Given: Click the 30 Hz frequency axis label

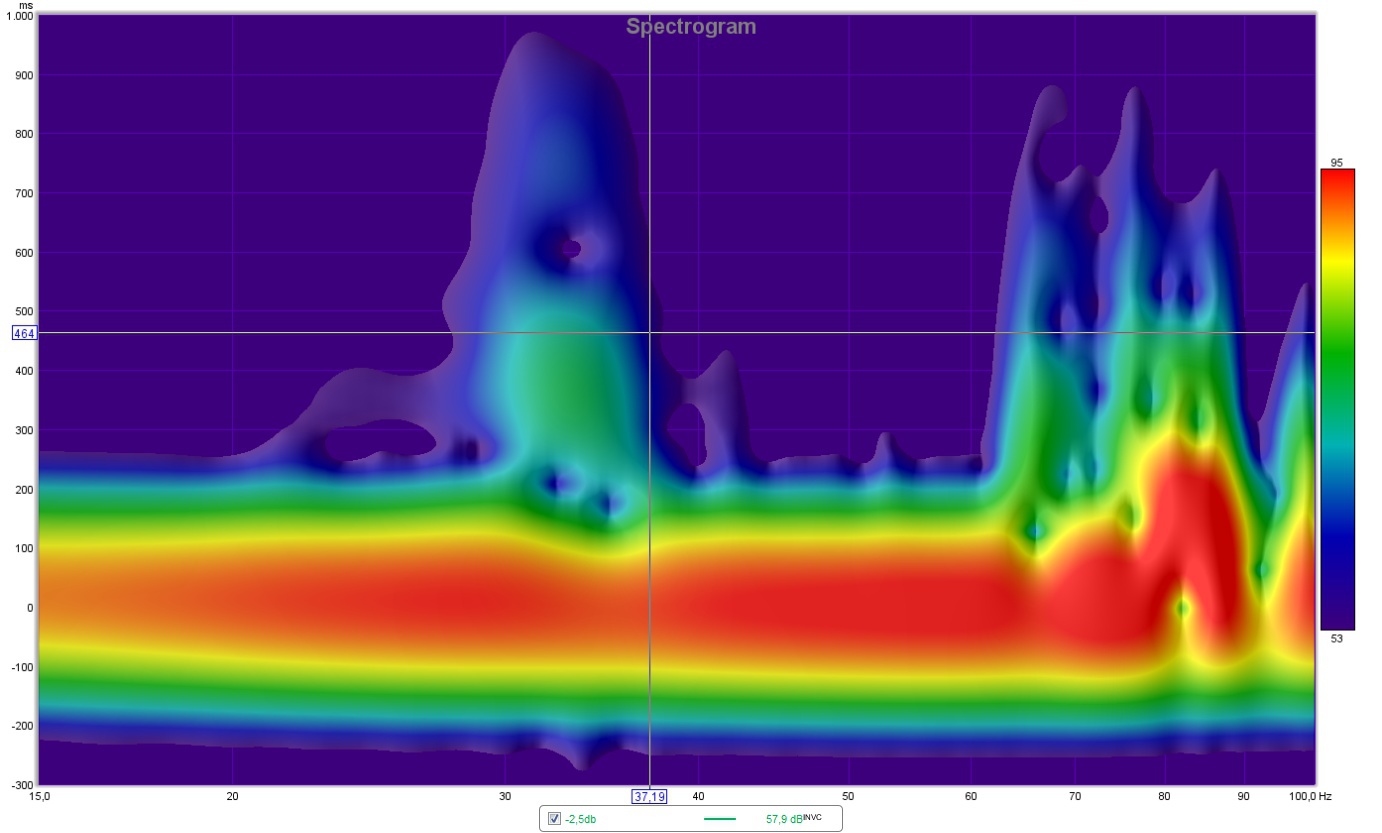Looking at the screenshot, I should coord(504,797).
